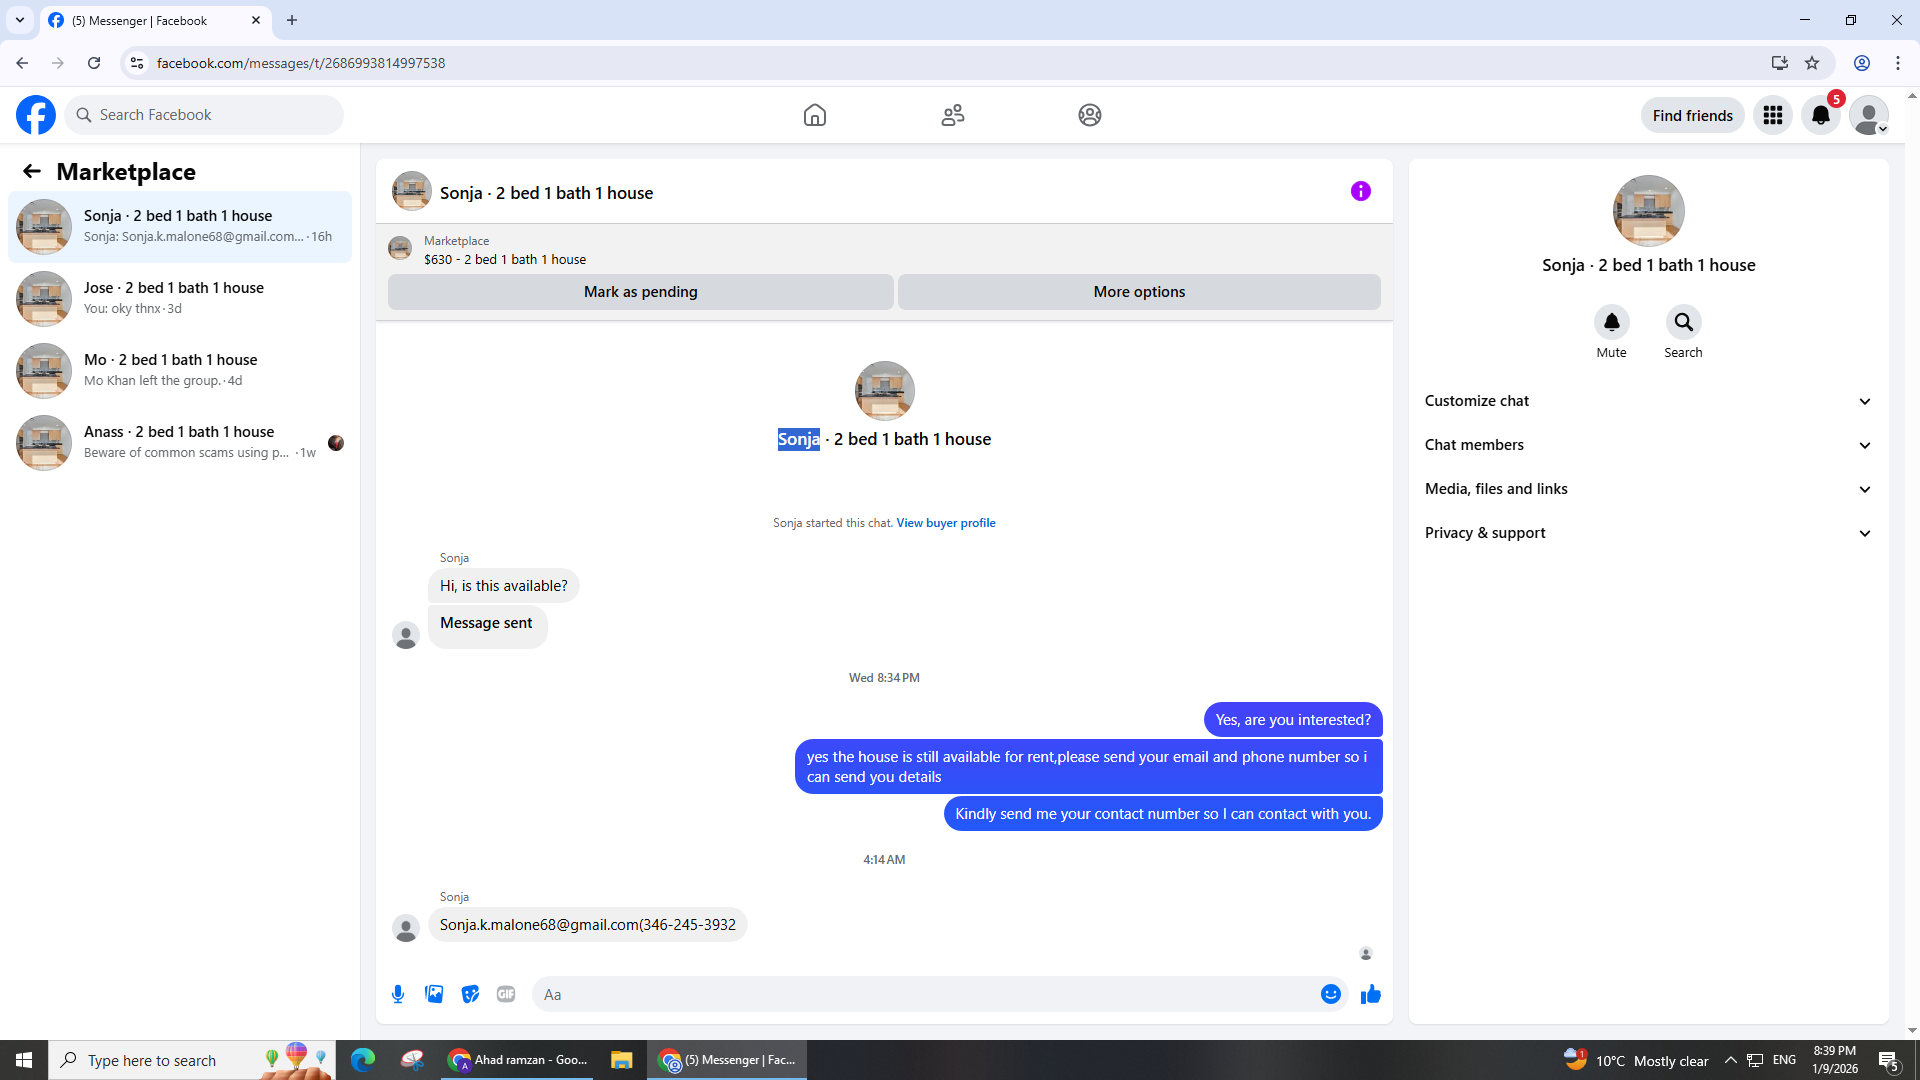Send a thumbs-up like

(x=1370, y=994)
